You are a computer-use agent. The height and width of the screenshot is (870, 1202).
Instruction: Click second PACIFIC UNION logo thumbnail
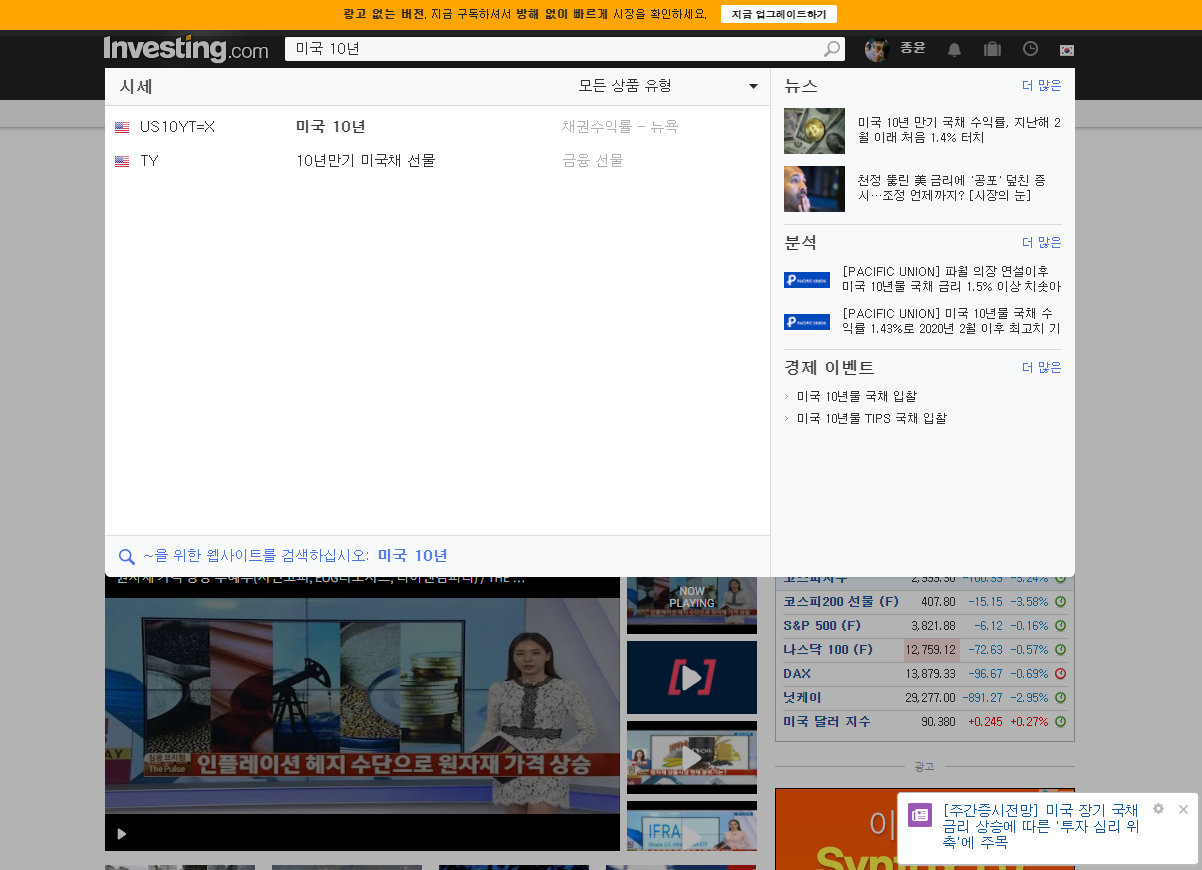point(807,322)
